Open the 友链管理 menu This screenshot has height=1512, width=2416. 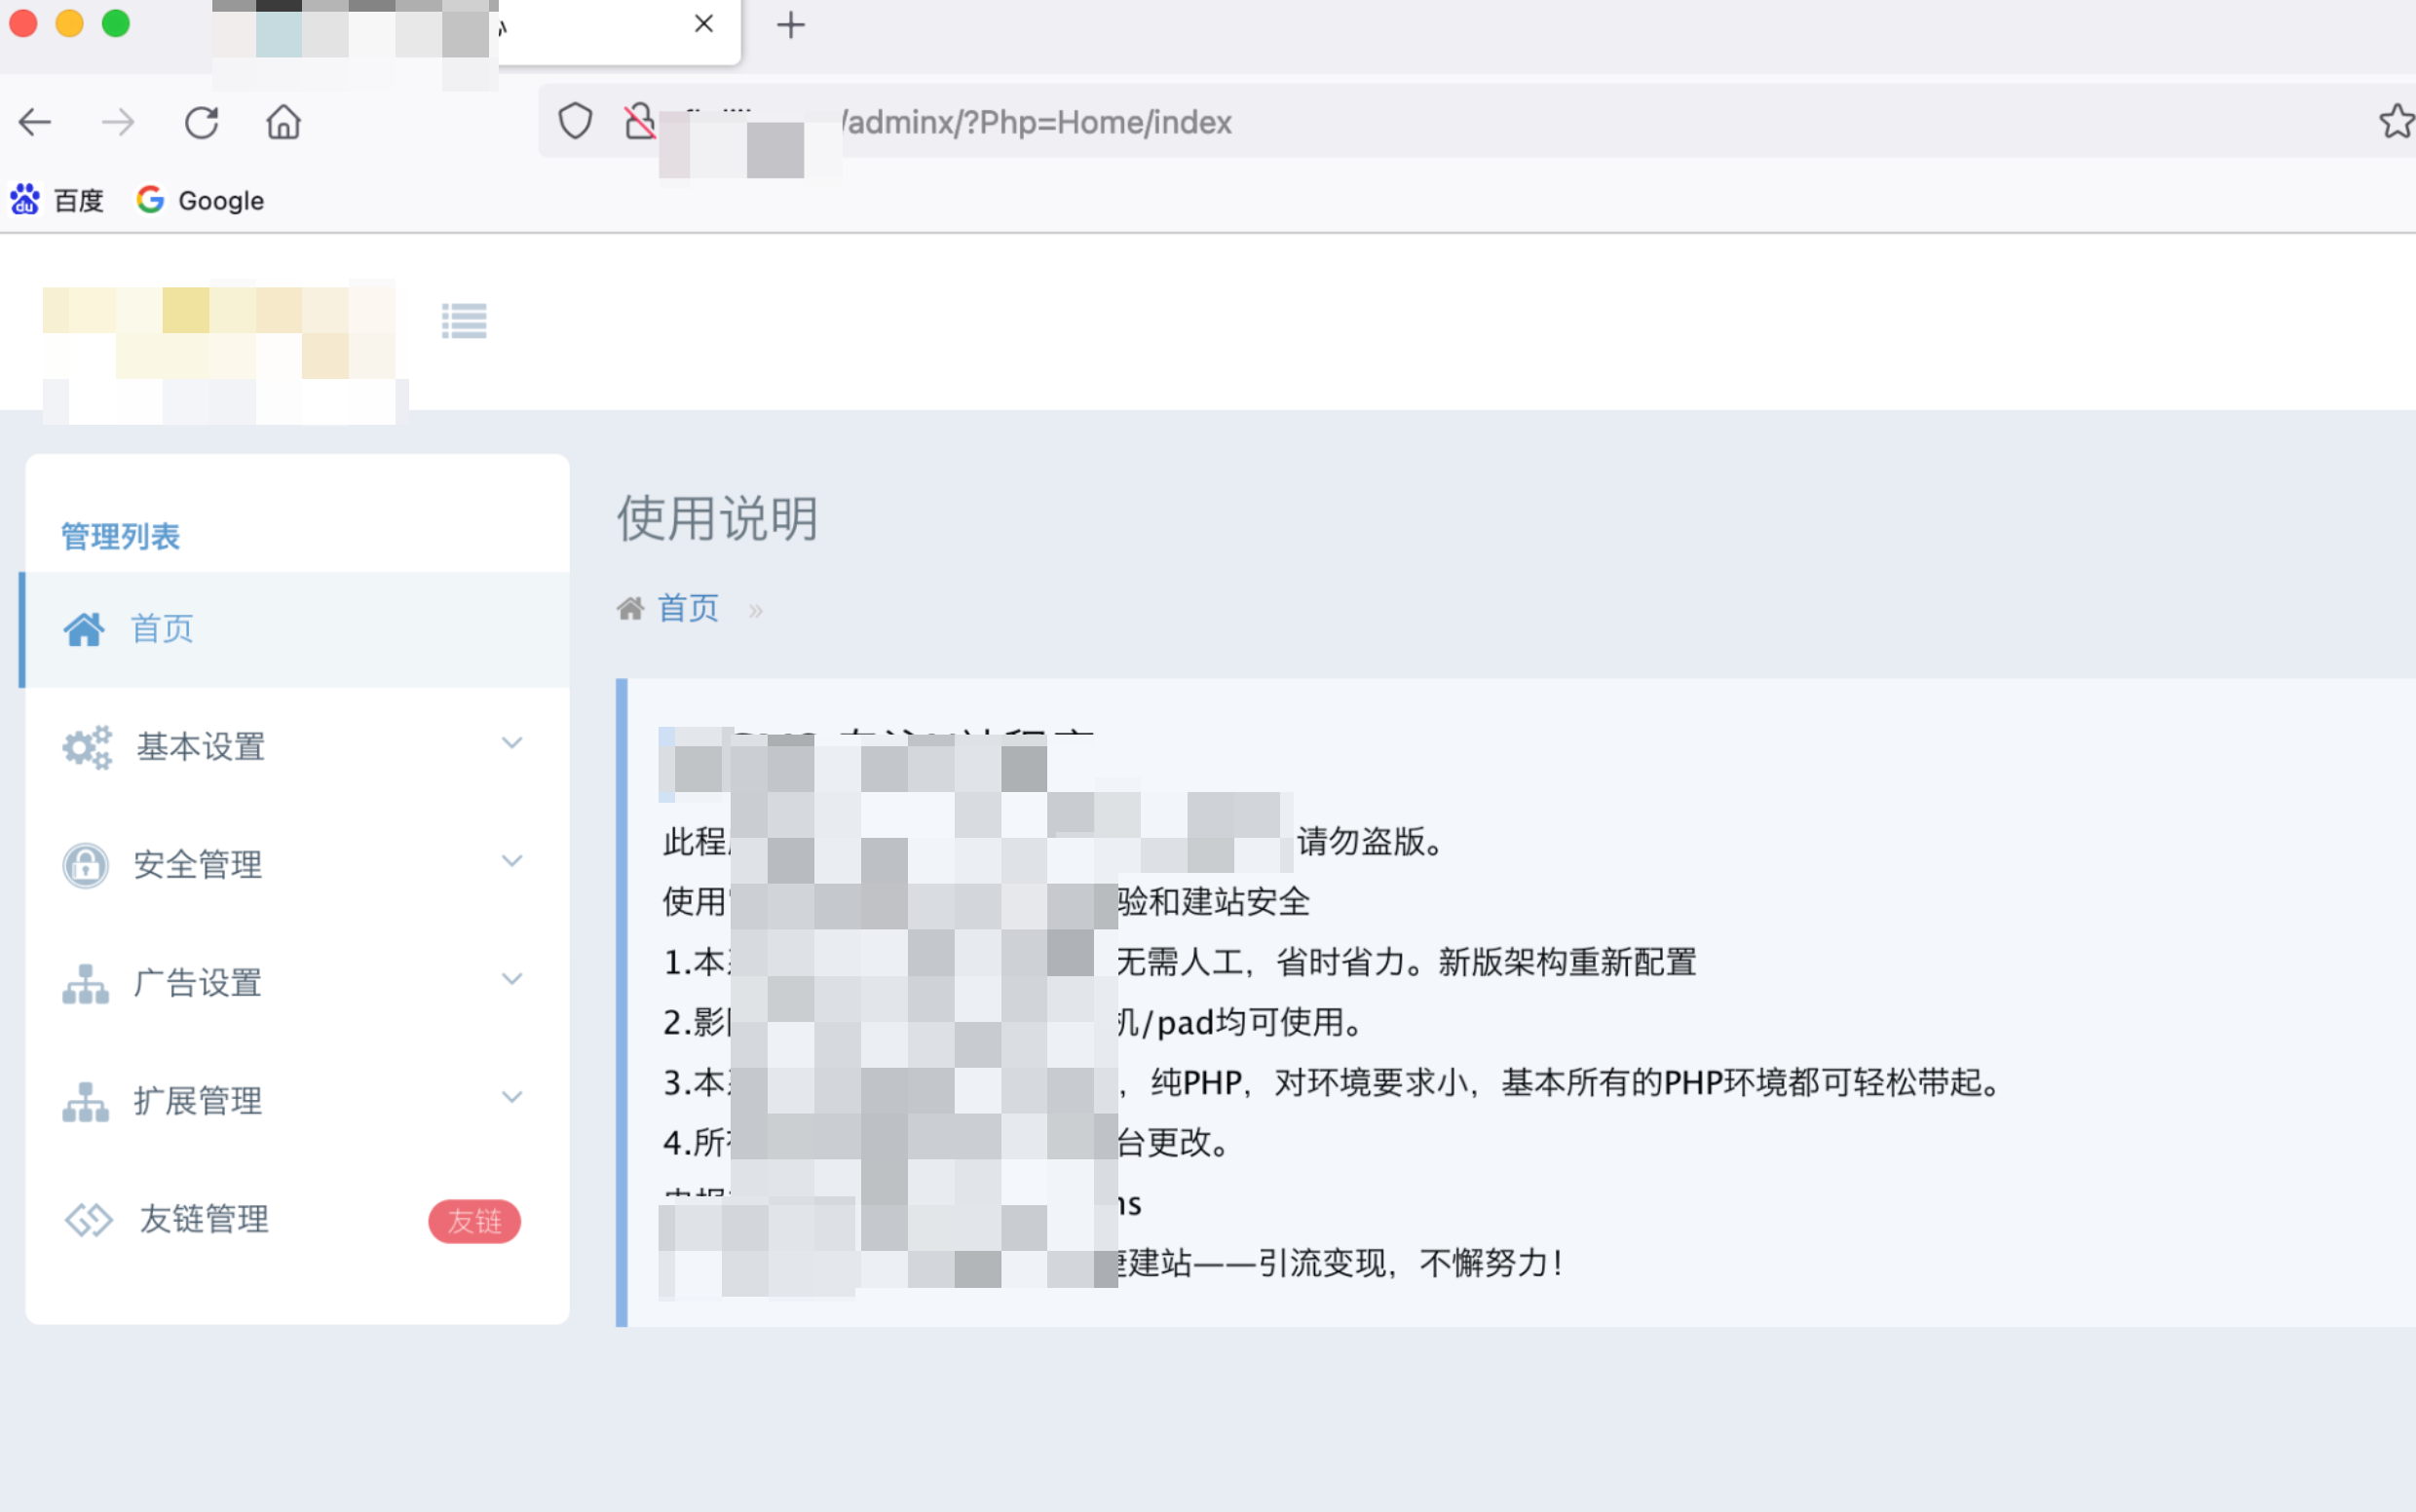(296, 1219)
